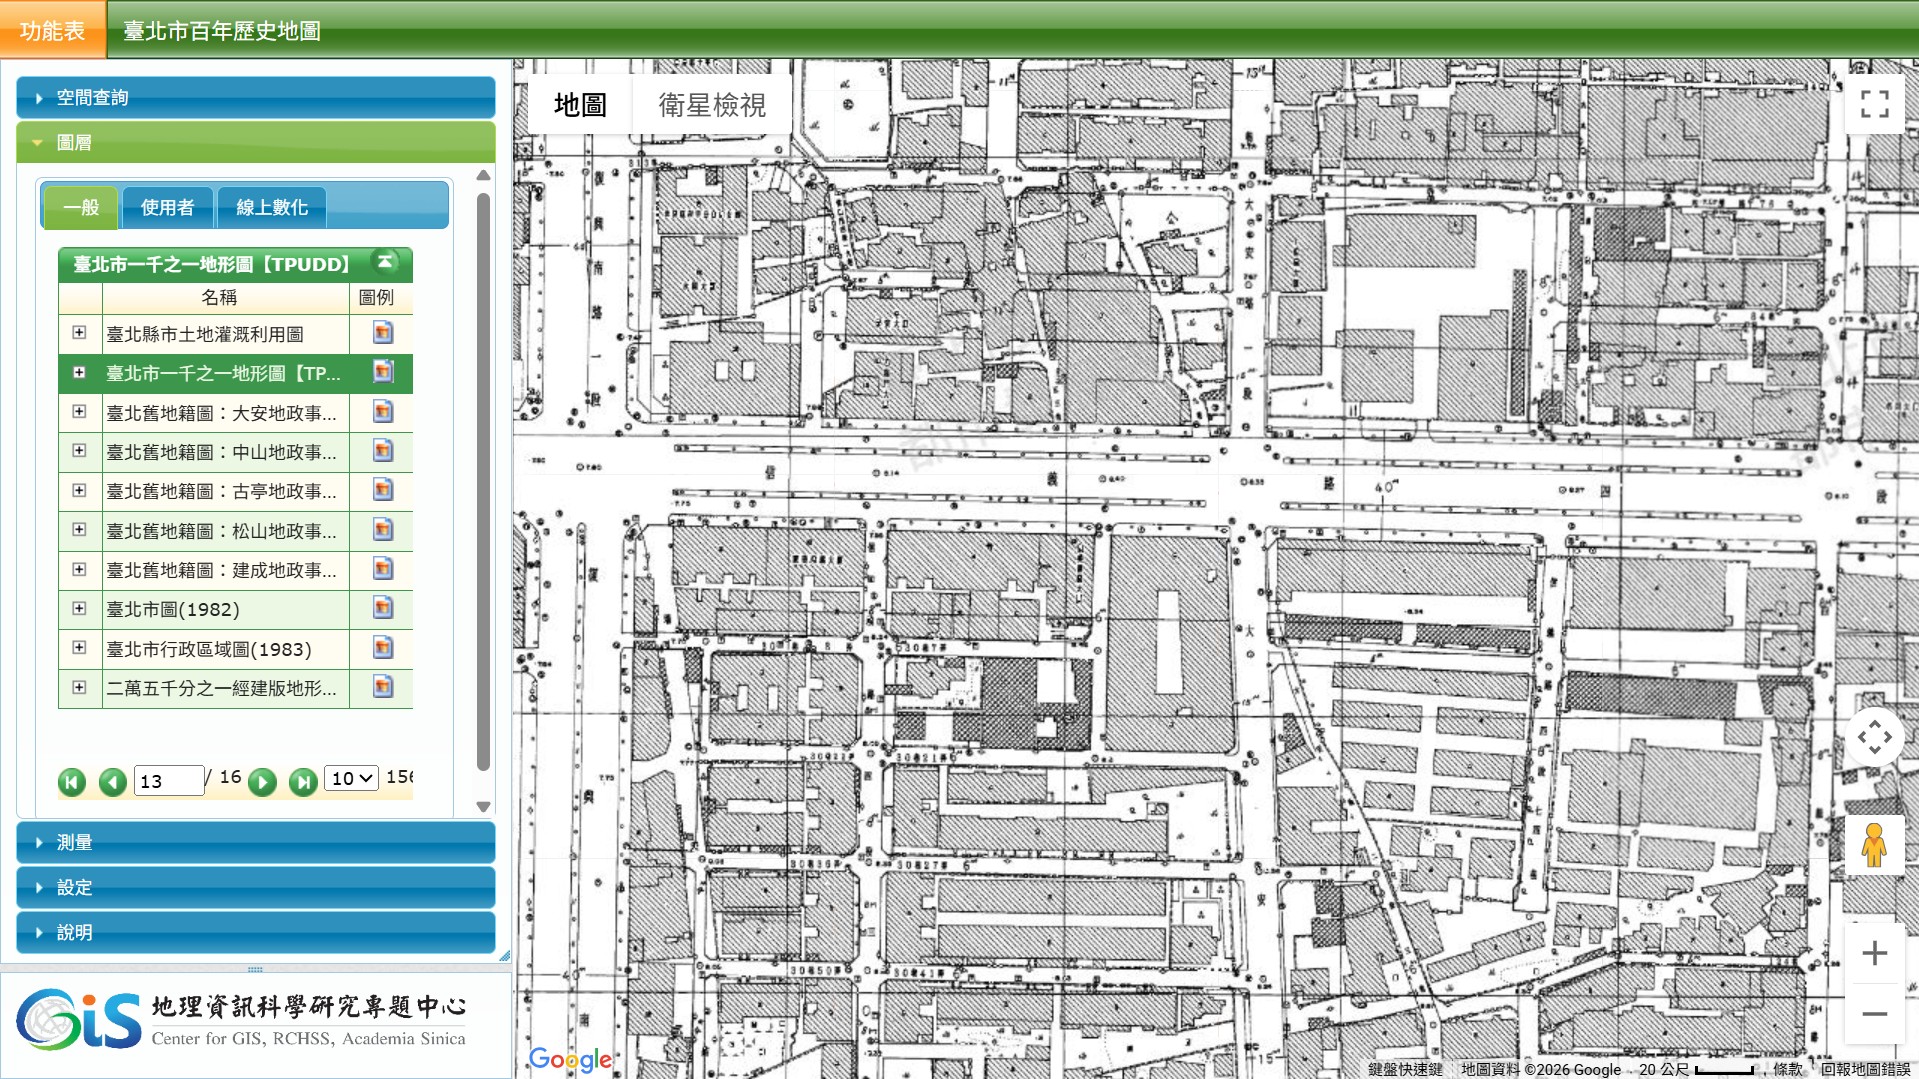Click the 功能表 menu button
Image resolution: width=1919 pixels, height=1079 pixels.
[53, 30]
